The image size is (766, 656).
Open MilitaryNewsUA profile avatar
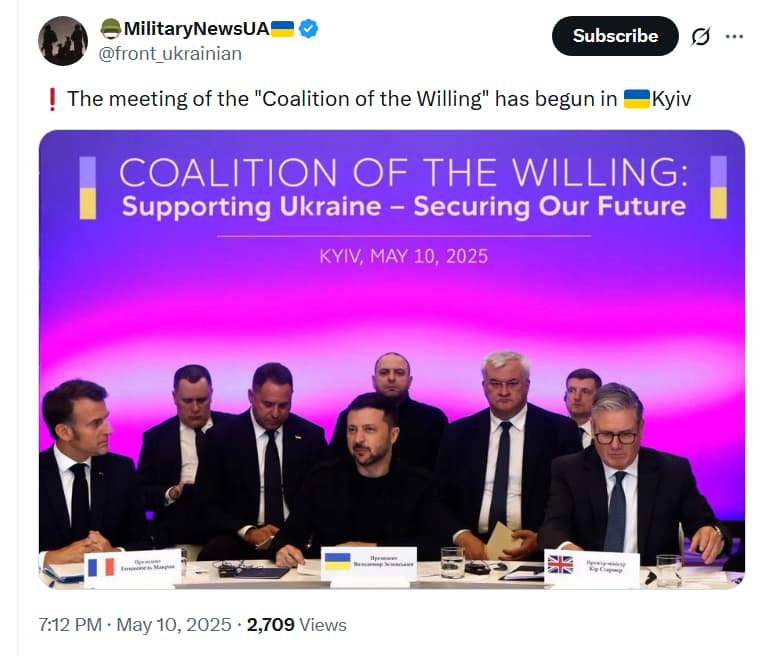coord(63,41)
